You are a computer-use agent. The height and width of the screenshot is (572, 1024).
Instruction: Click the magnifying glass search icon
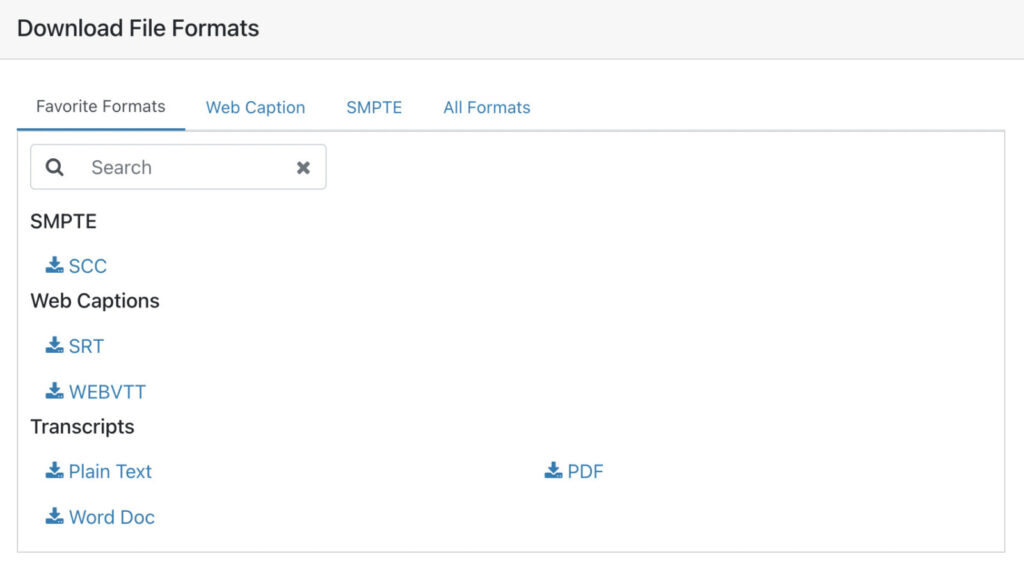(x=55, y=167)
